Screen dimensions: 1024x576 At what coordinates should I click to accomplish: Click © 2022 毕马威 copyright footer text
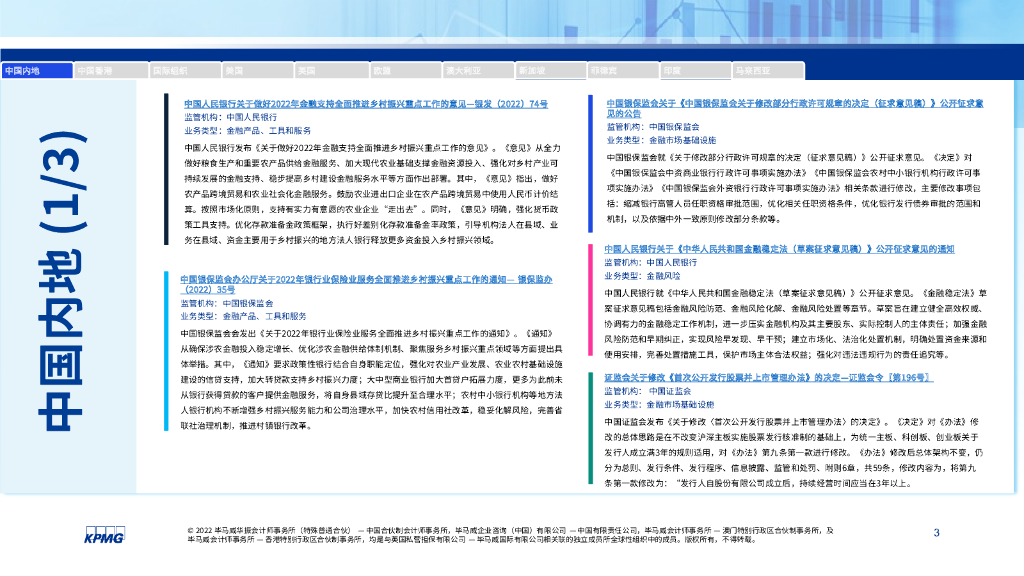[x=510, y=535]
